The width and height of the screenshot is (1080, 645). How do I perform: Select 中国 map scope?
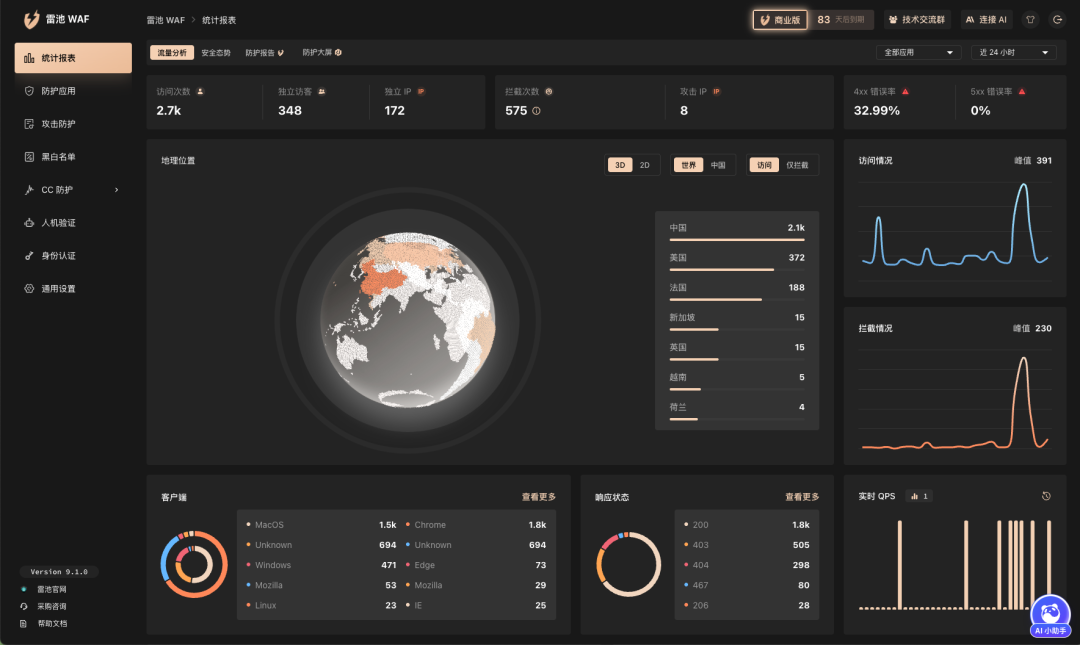coord(718,165)
